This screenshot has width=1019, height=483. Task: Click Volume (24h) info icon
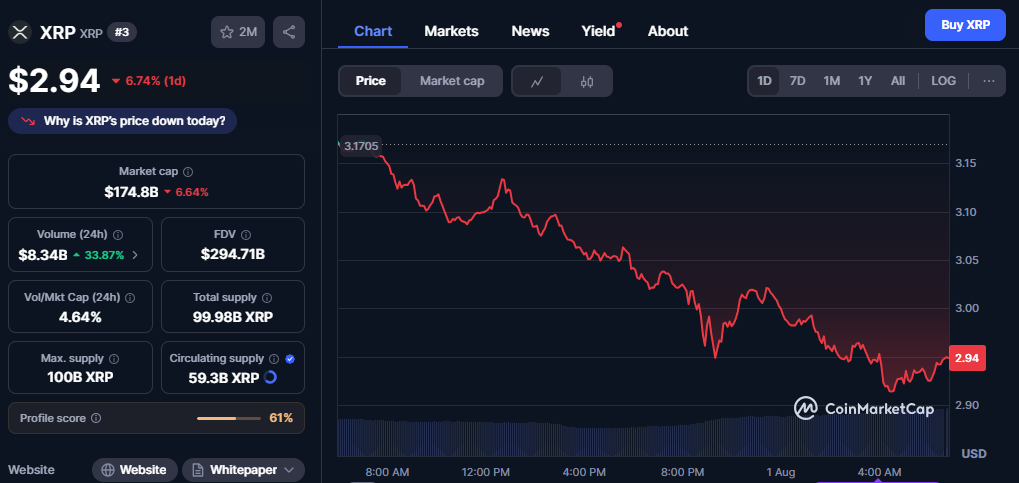(119, 235)
